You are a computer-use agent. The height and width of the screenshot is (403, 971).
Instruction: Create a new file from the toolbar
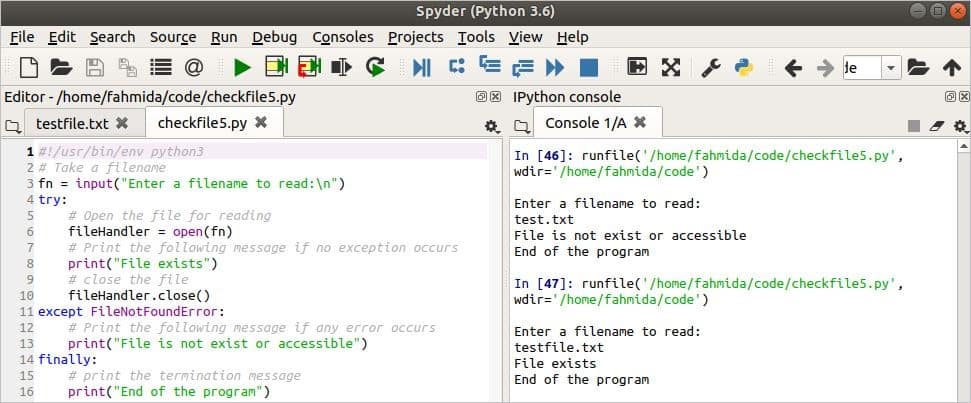29,67
